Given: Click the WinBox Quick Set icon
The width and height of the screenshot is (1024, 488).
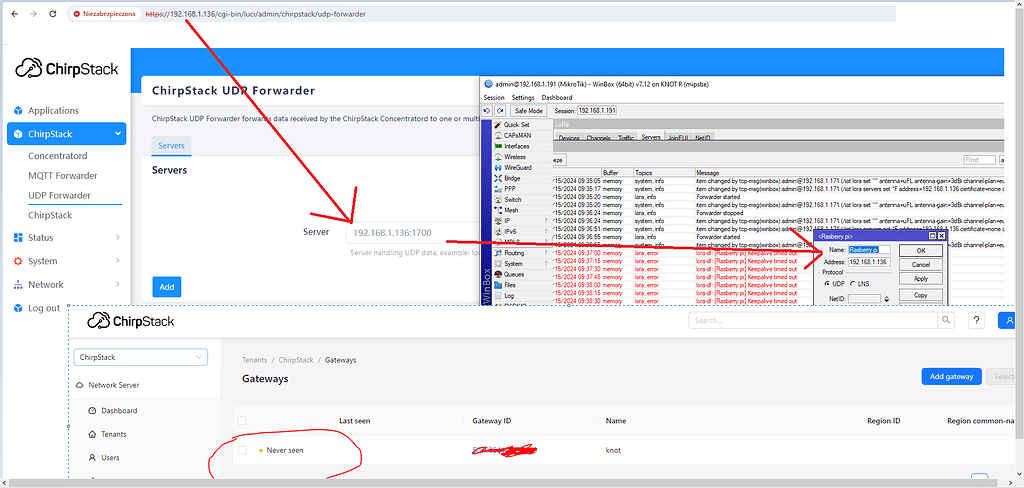Looking at the screenshot, I should pyautogui.click(x=497, y=125).
